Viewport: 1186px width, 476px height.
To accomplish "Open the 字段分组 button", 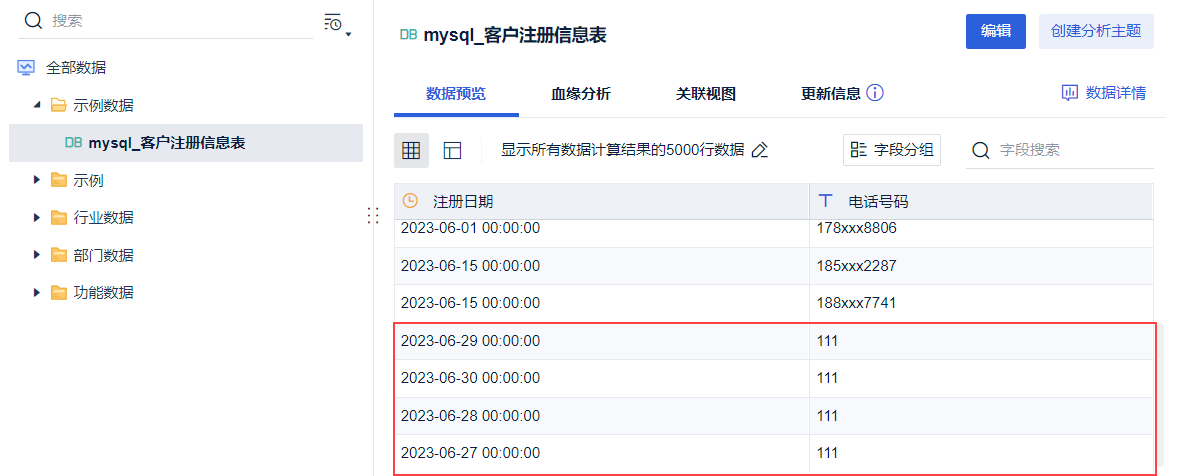I will click(892, 150).
